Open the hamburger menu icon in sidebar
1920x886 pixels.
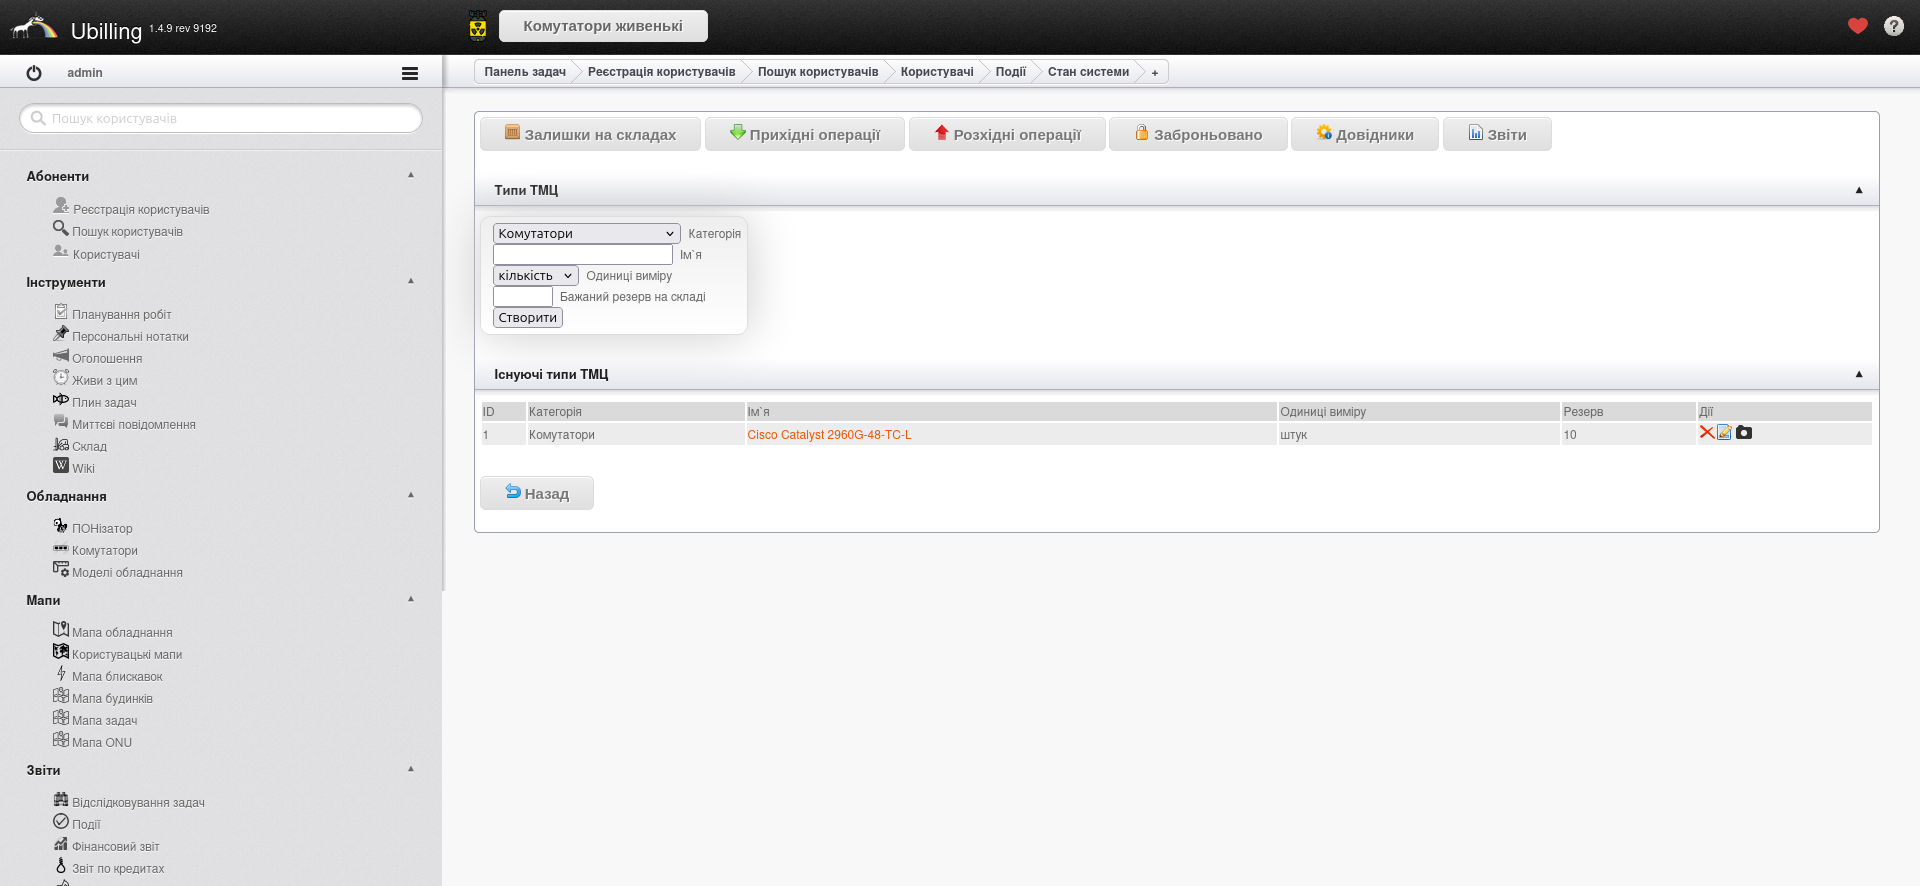(x=409, y=73)
